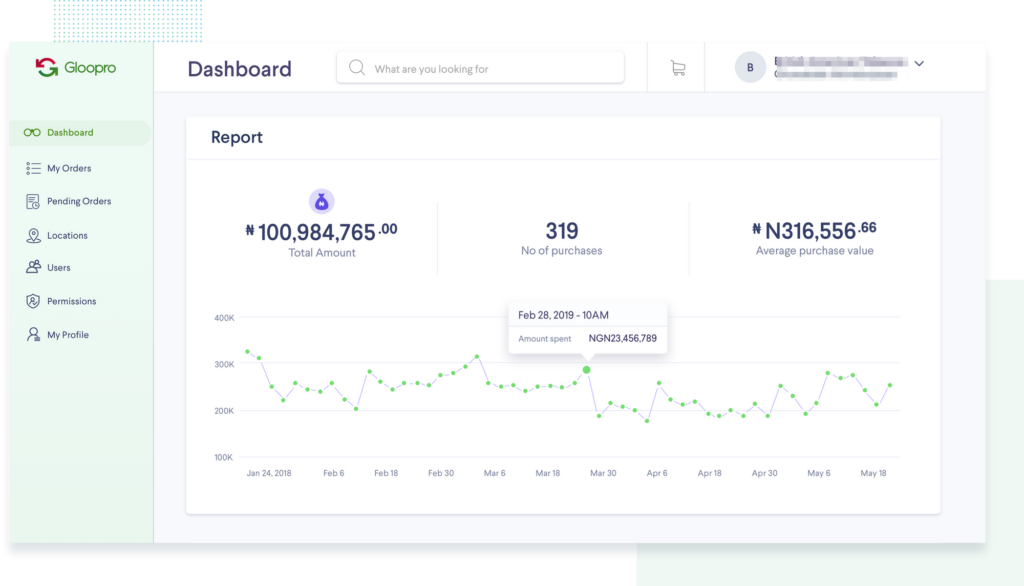Click the My Profile person icon
The image size is (1024, 586).
click(x=33, y=335)
